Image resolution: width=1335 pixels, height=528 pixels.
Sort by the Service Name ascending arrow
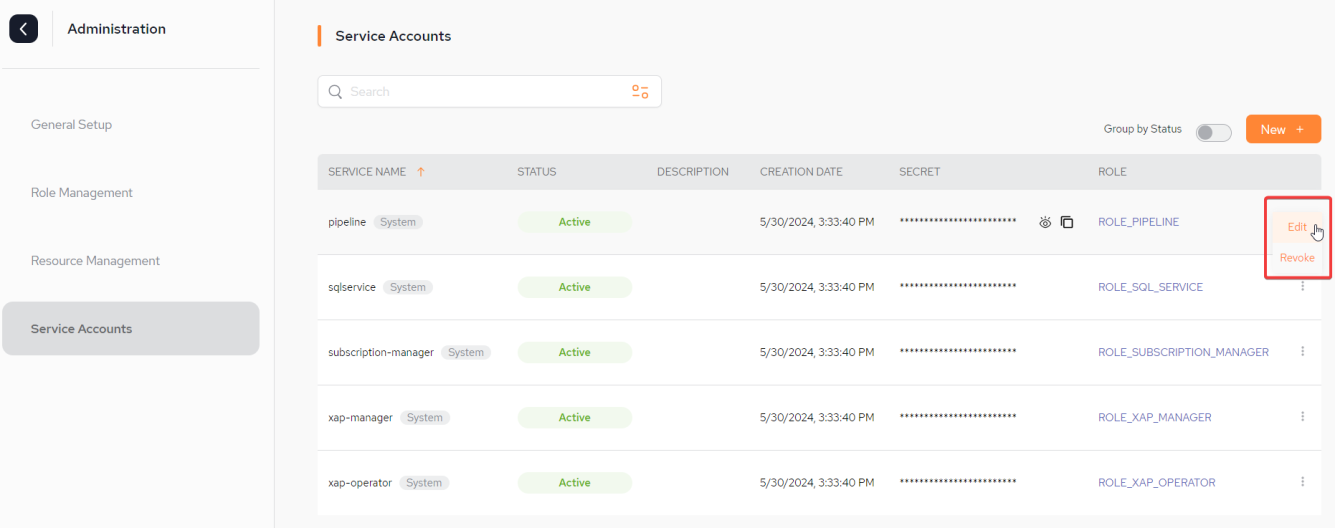420,172
